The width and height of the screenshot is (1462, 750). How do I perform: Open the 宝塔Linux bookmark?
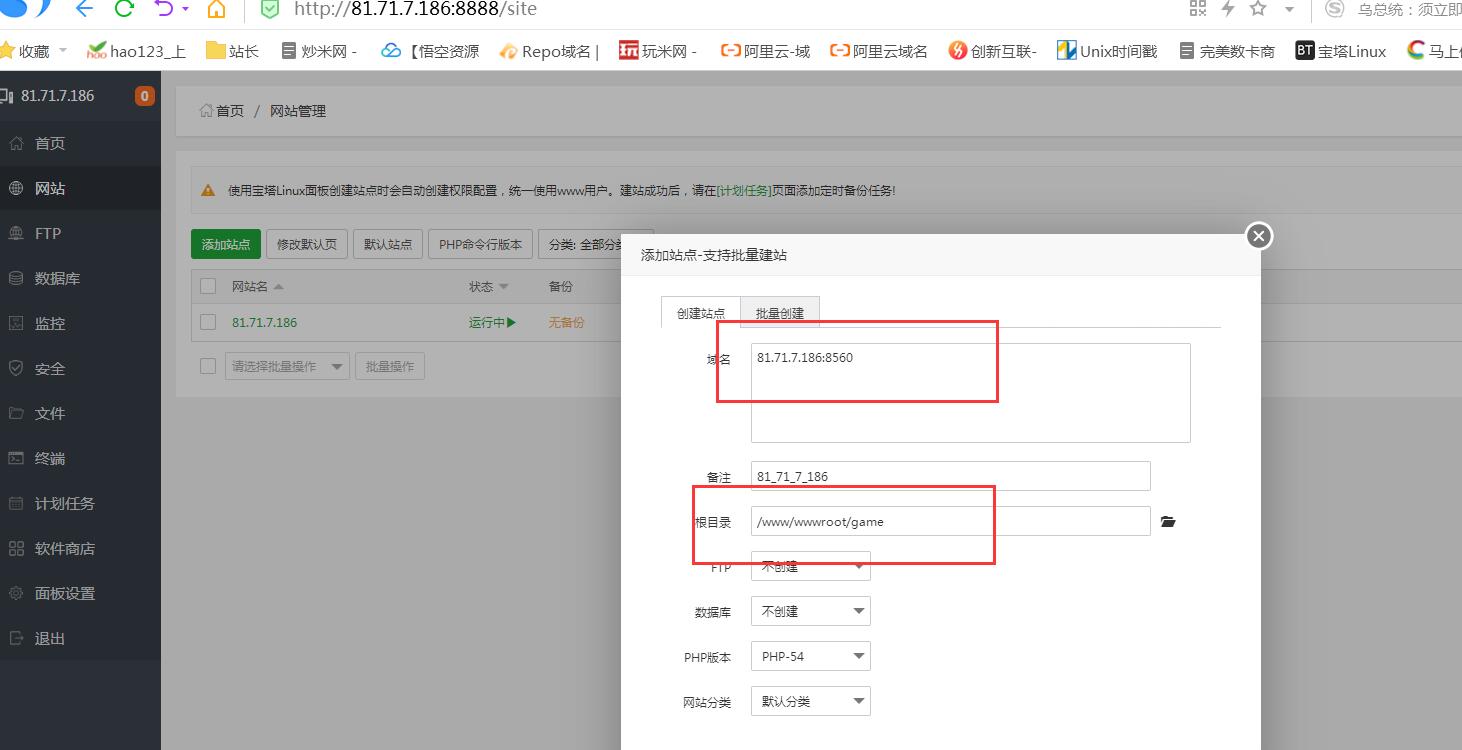(x=1341, y=51)
